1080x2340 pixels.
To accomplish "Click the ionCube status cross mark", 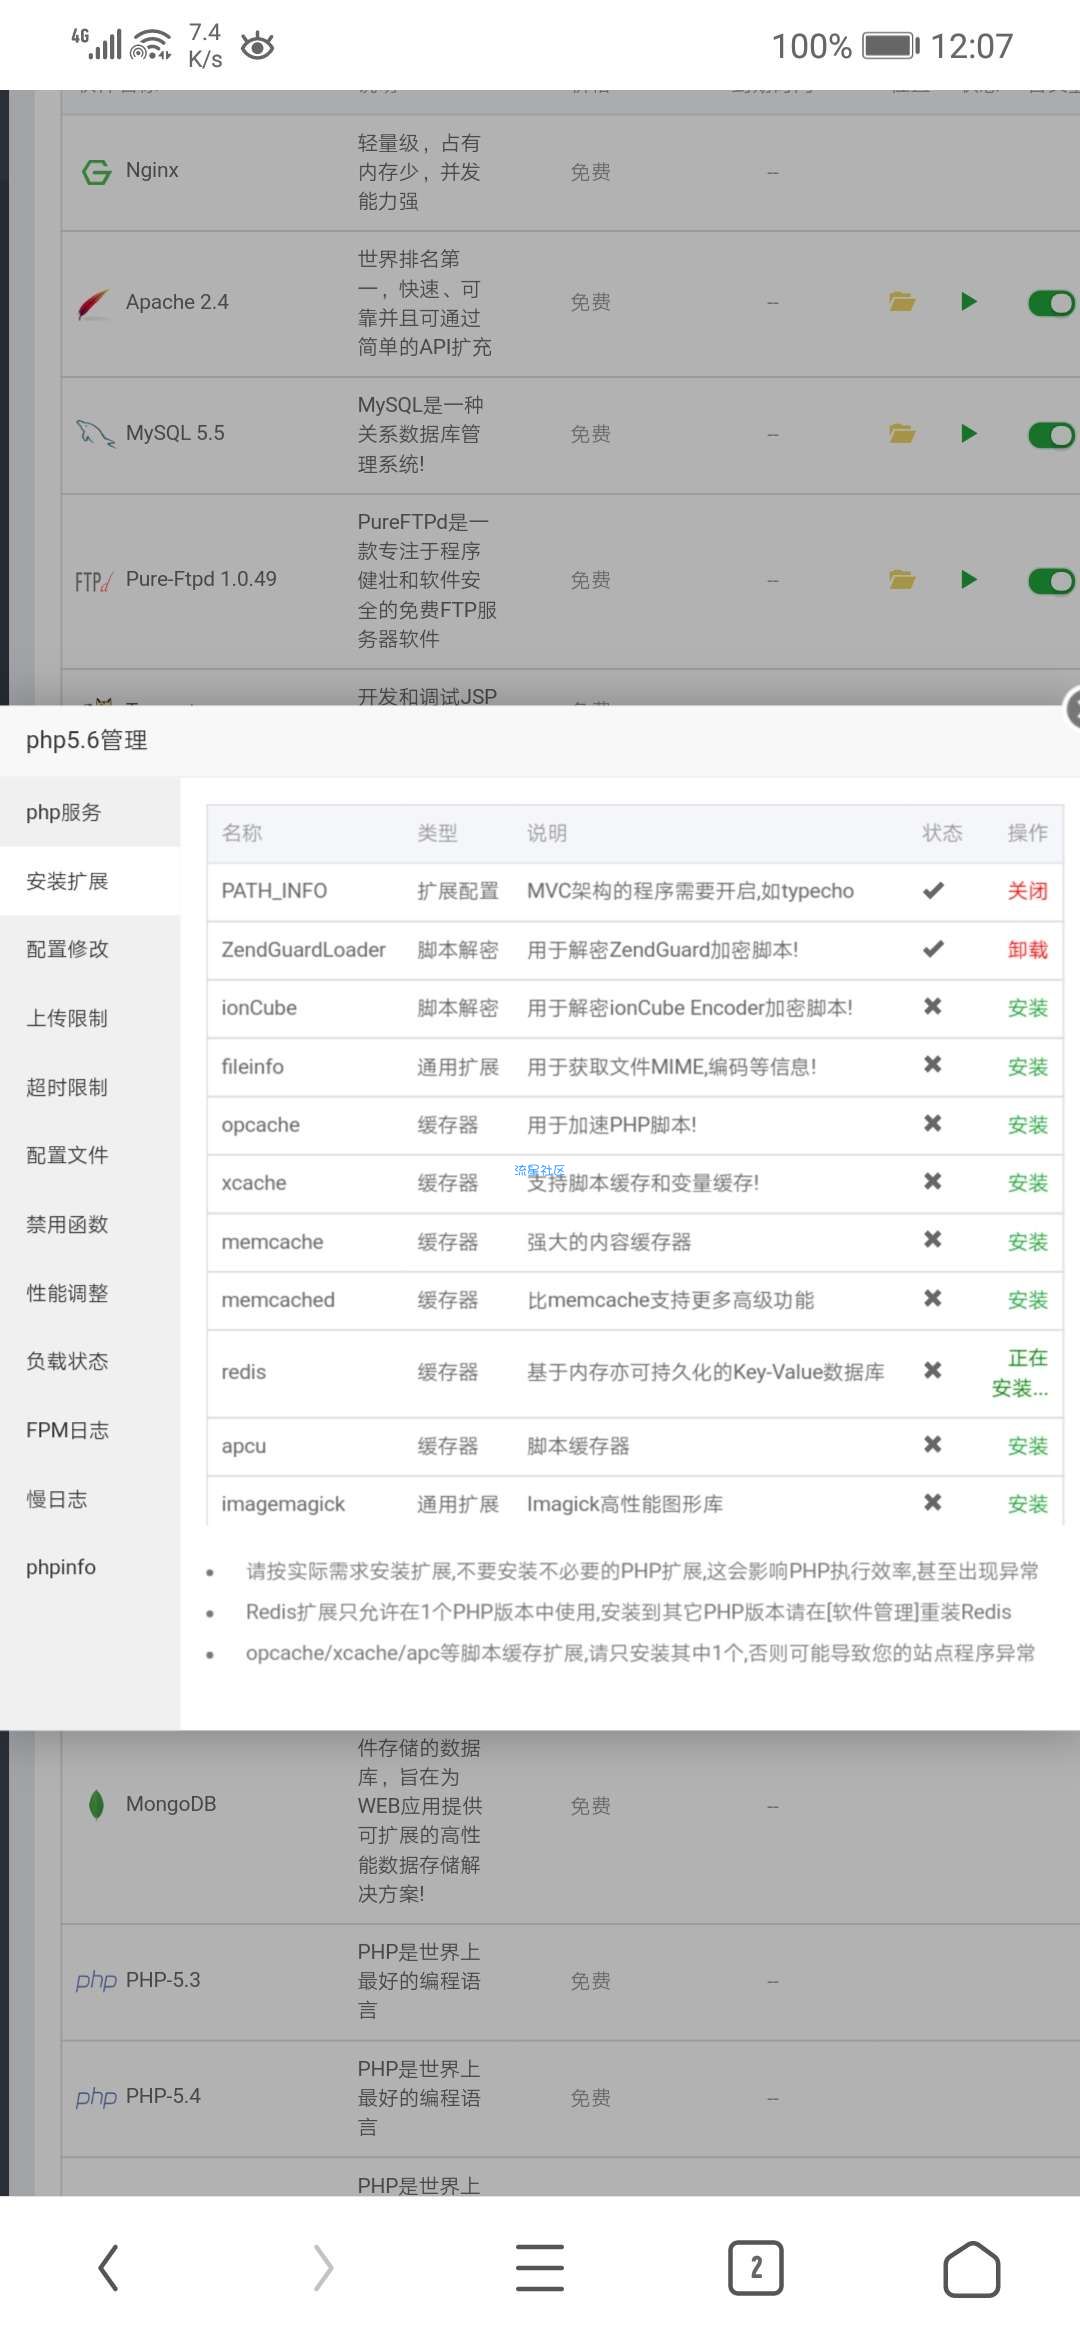I will (x=933, y=1006).
